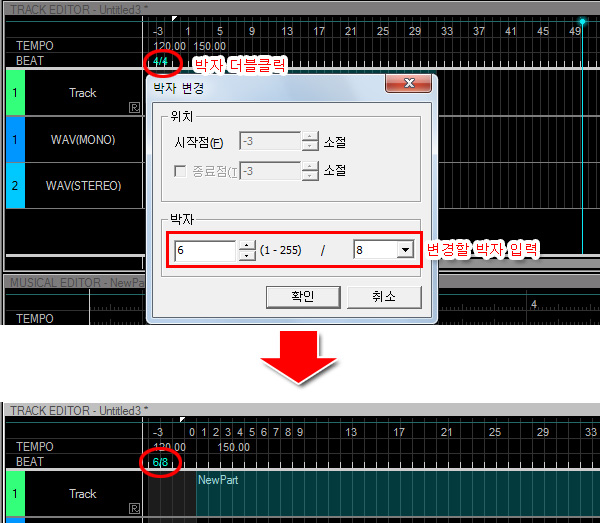Select tempo value 150.00 in upper editor
Screen dimensions: 600x523
pyautogui.click(x=209, y=46)
